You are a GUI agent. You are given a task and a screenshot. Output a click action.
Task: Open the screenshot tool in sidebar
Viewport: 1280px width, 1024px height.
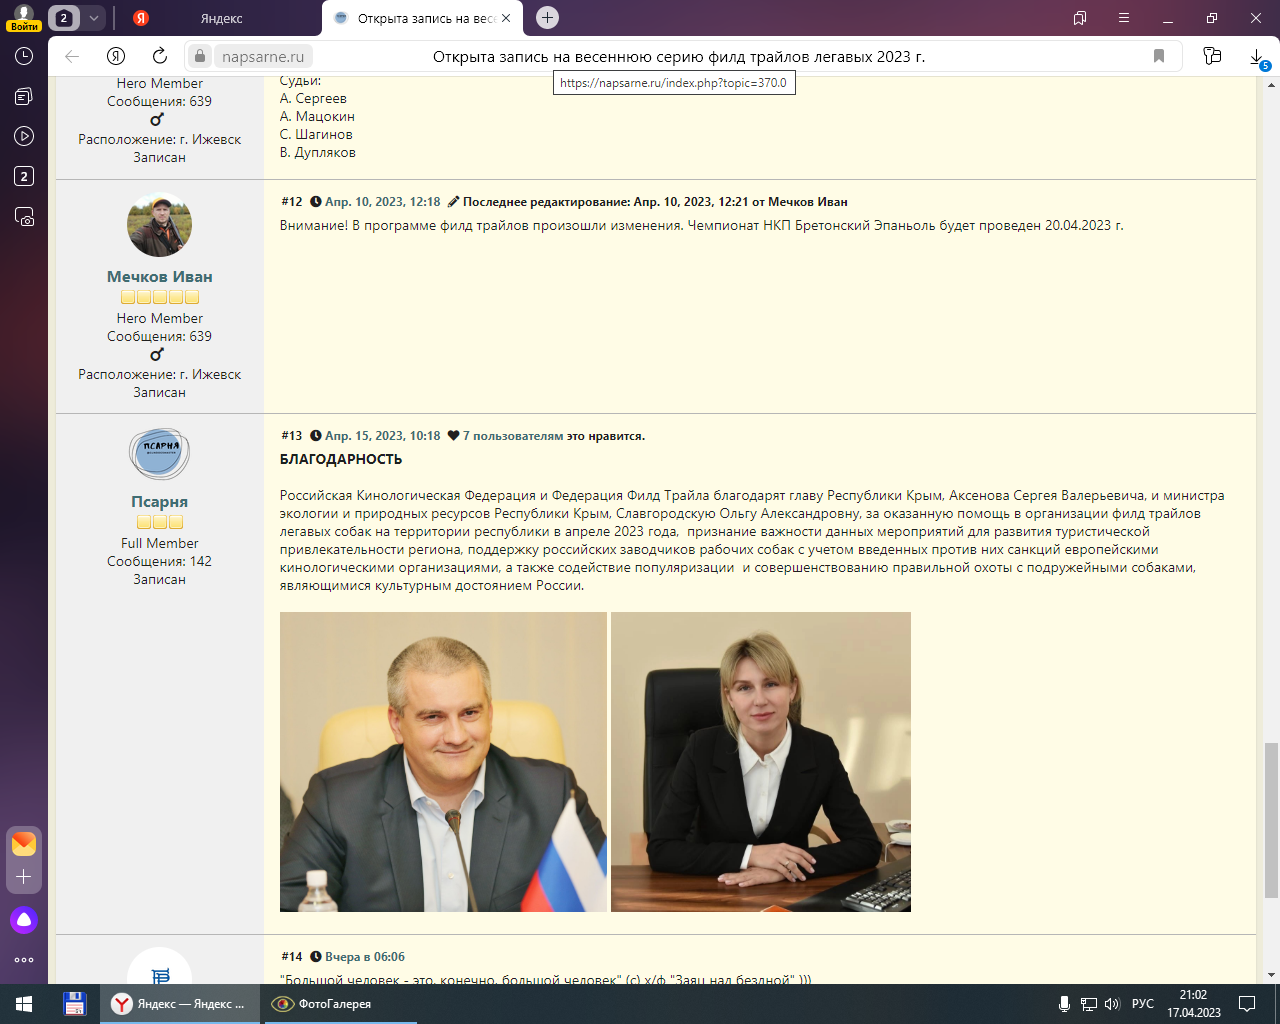coord(24,217)
